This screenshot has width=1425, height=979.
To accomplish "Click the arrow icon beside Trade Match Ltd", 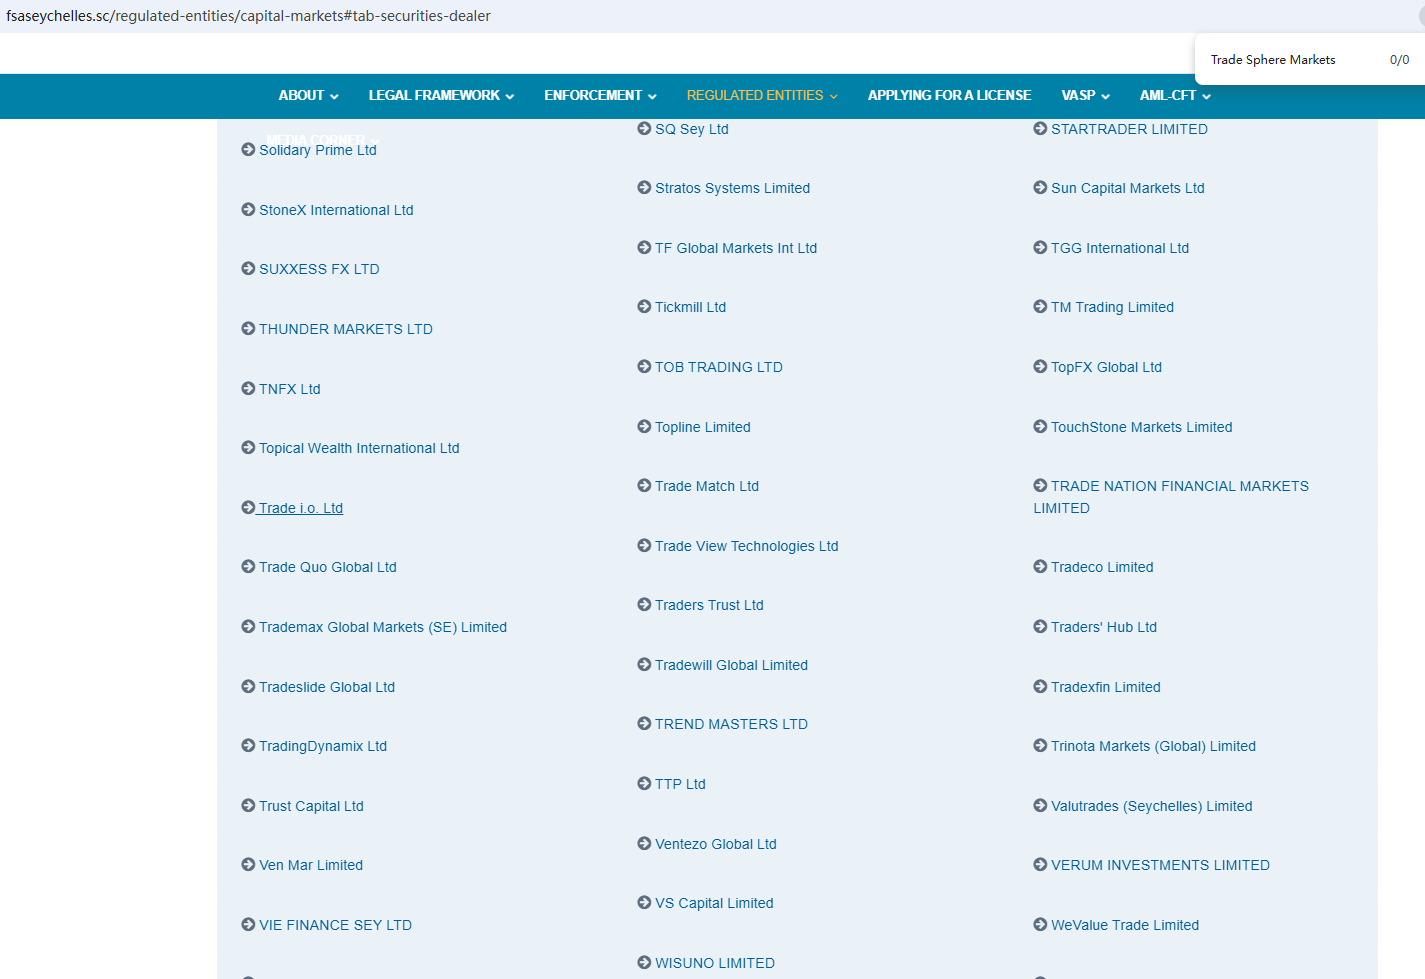I will click(644, 485).
